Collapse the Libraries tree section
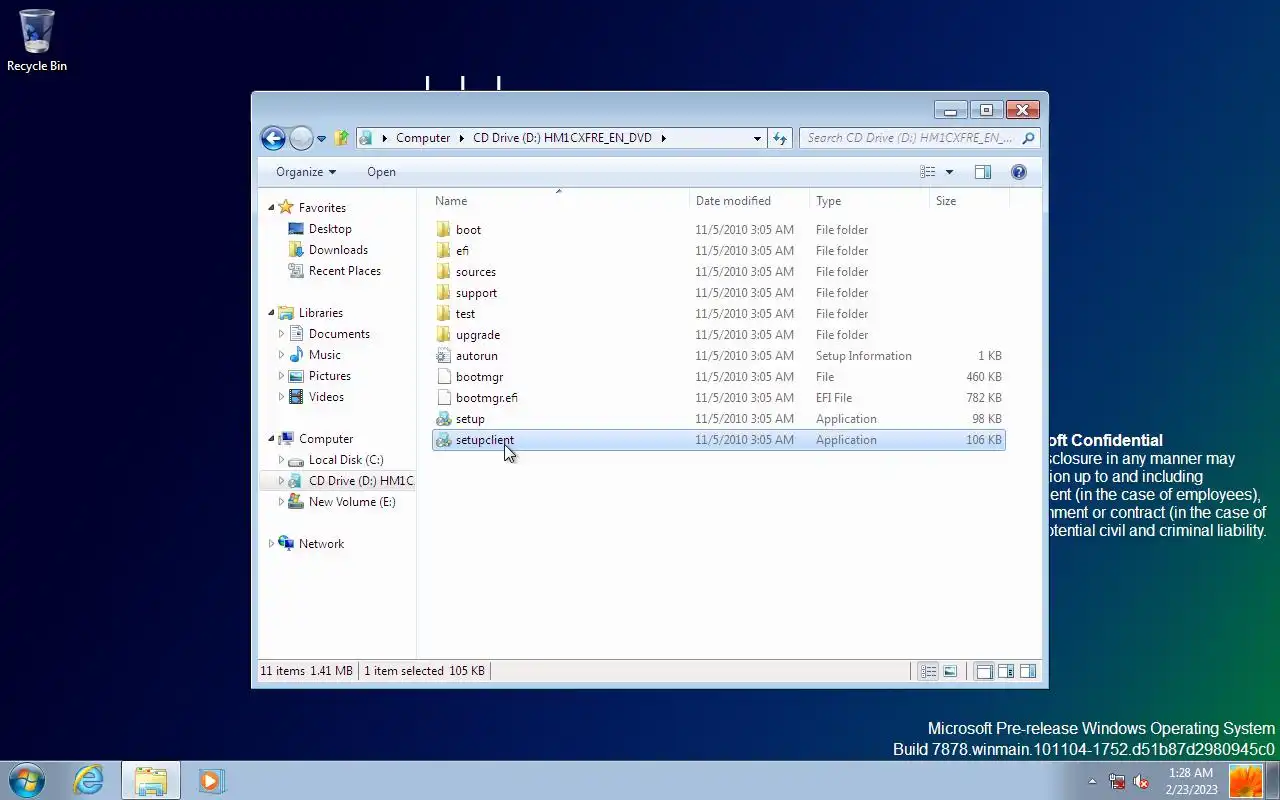 pyautogui.click(x=271, y=313)
